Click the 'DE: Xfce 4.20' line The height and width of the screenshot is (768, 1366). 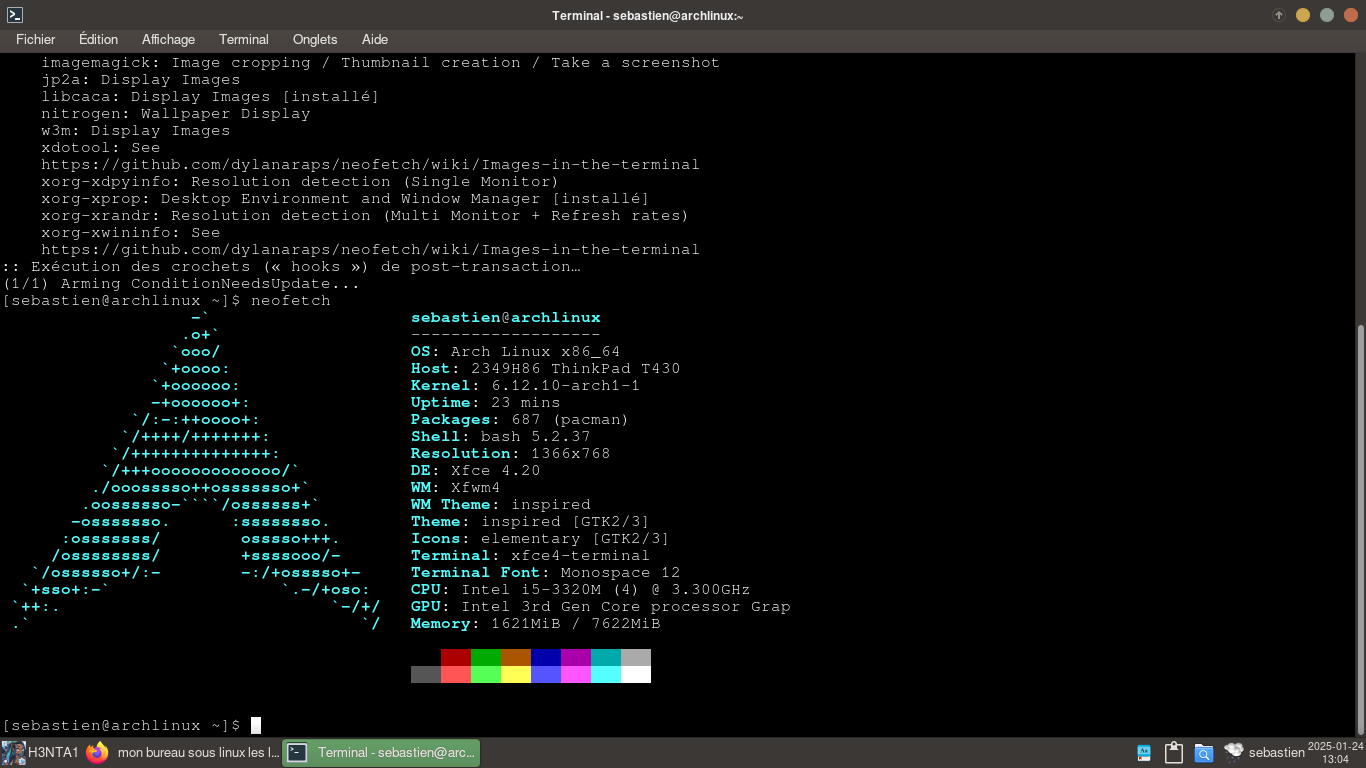point(475,470)
